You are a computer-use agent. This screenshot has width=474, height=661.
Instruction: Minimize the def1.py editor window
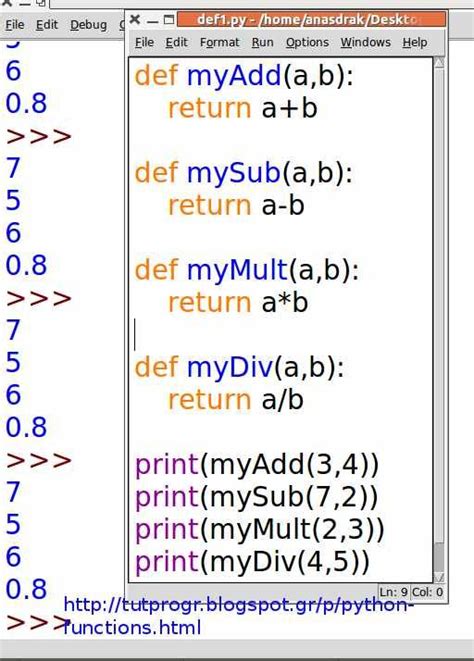pos(153,20)
